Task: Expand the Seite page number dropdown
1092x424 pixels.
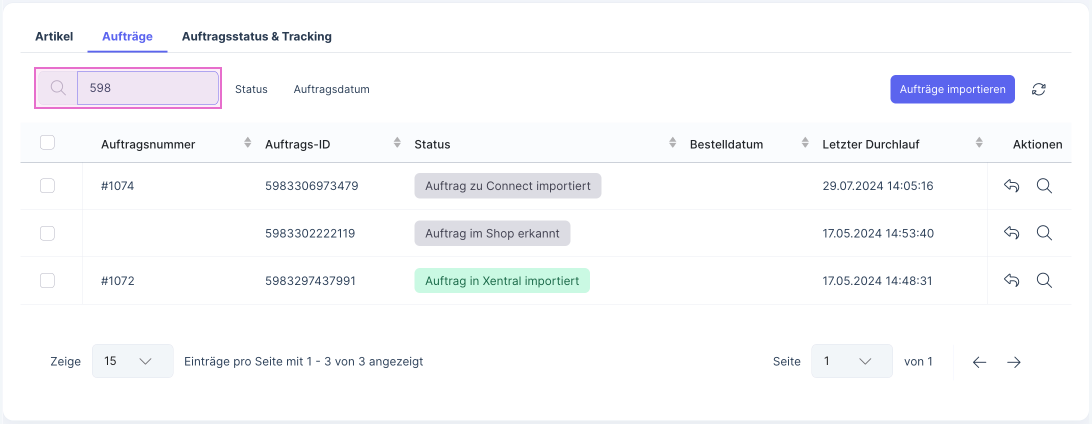Action: coord(850,361)
